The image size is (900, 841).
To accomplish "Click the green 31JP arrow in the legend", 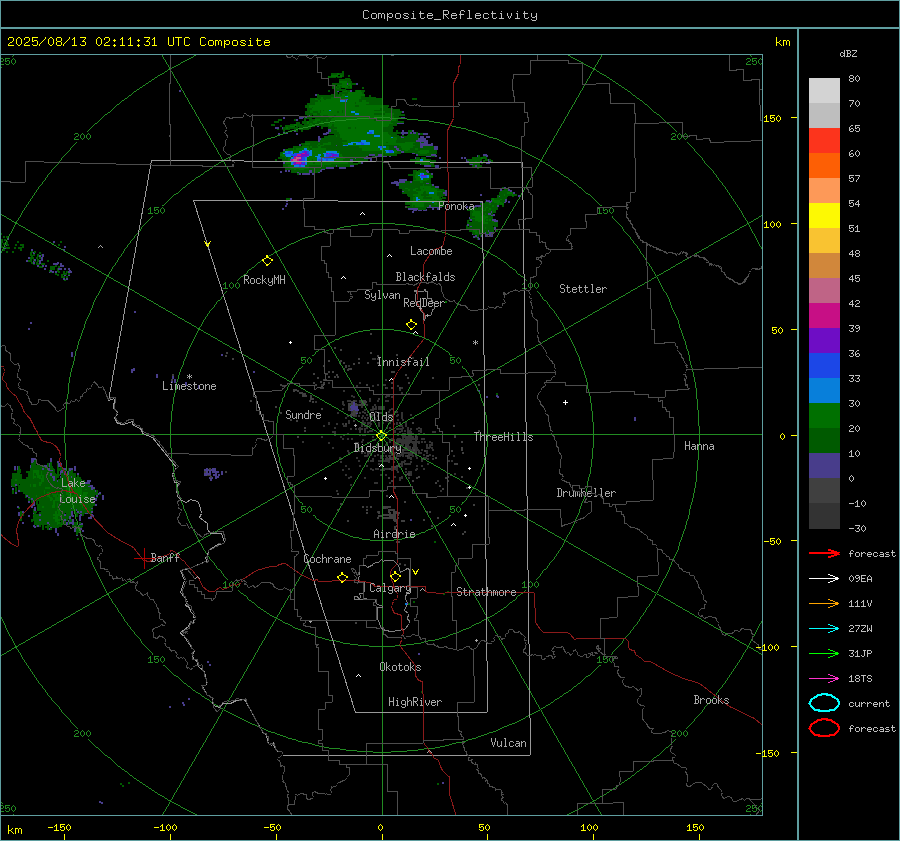I will (824, 653).
